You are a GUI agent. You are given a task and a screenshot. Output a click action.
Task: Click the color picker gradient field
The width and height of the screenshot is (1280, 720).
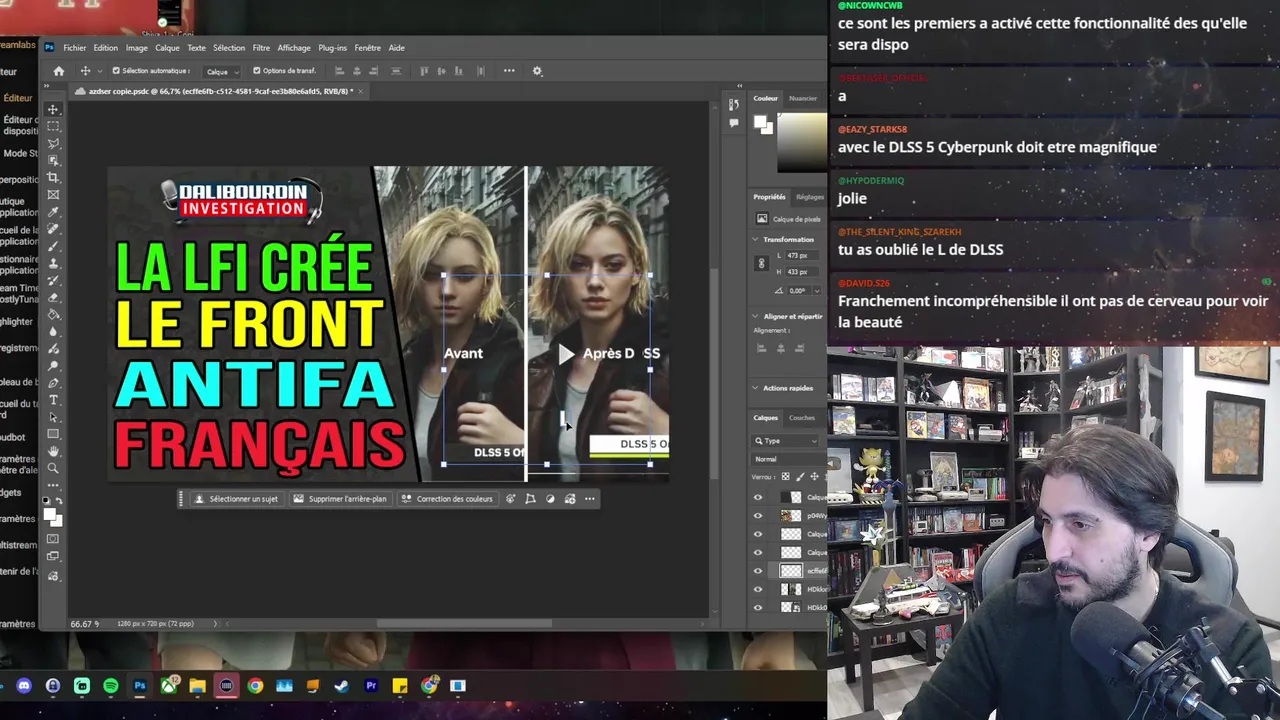tap(803, 144)
